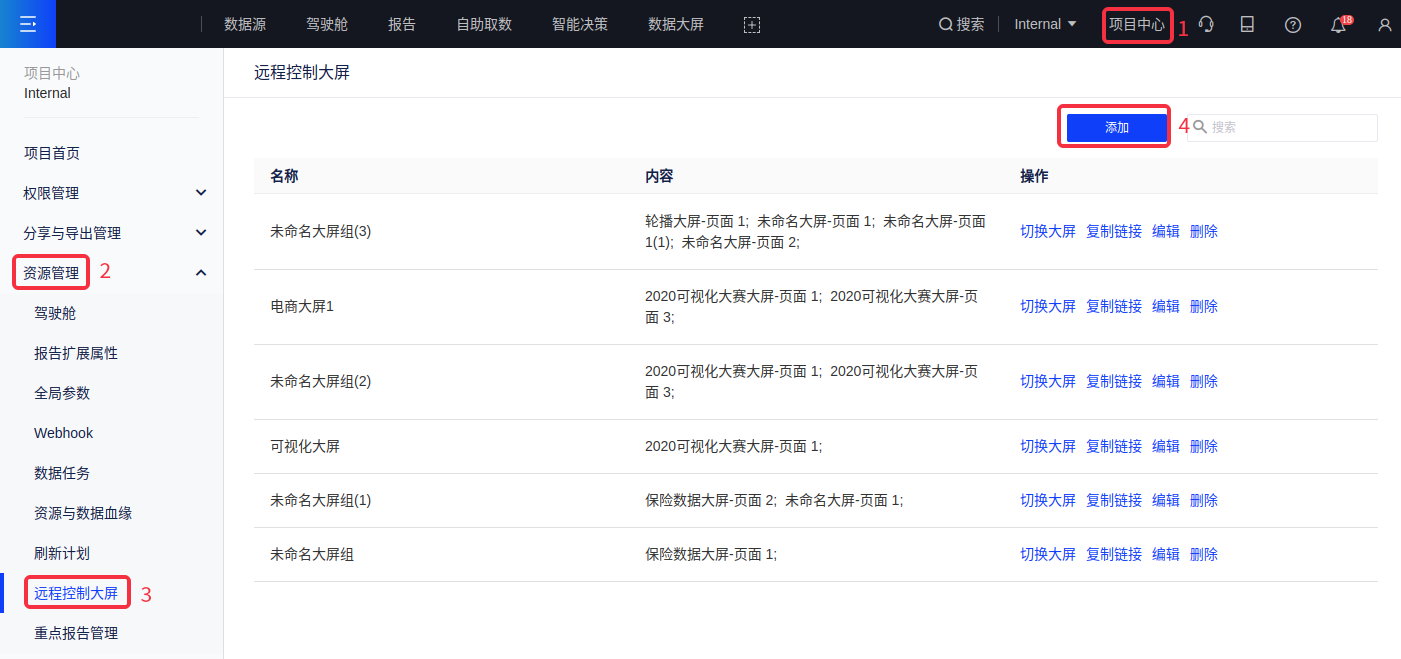Click the blue 添加 button
This screenshot has width=1401, height=659.
(1116, 128)
